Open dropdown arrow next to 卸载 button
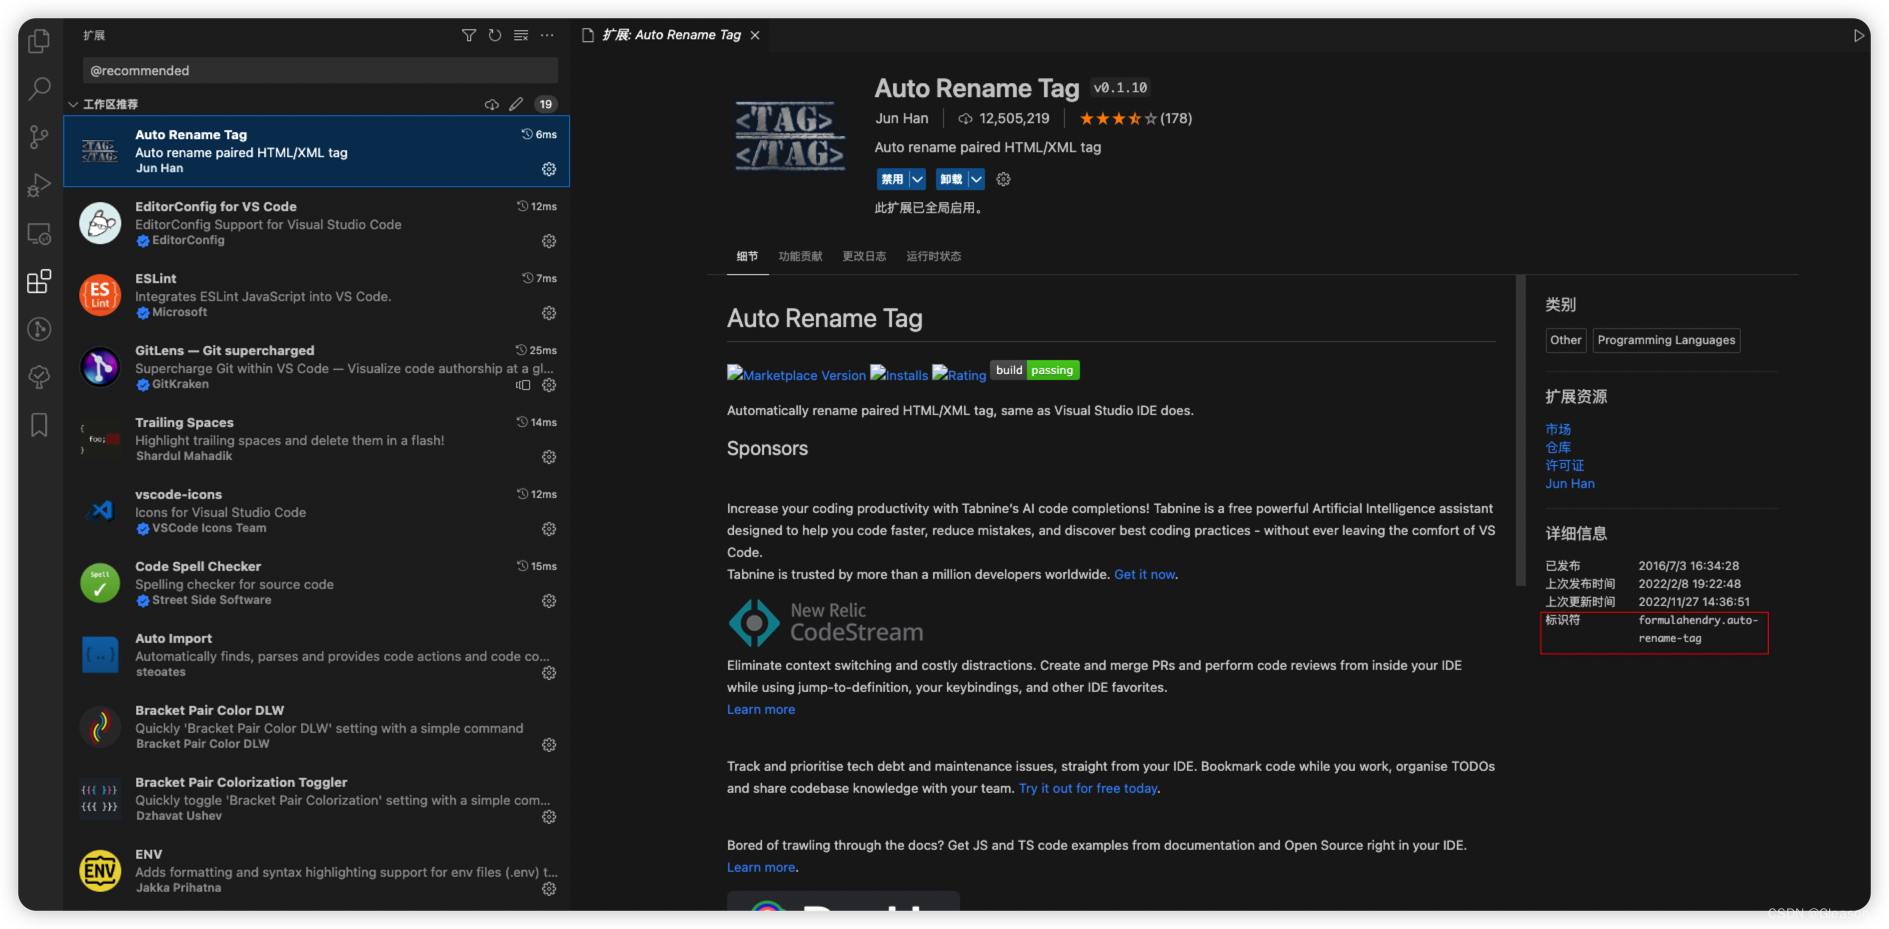This screenshot has height=929, width=1889. (x=976, y=179)
